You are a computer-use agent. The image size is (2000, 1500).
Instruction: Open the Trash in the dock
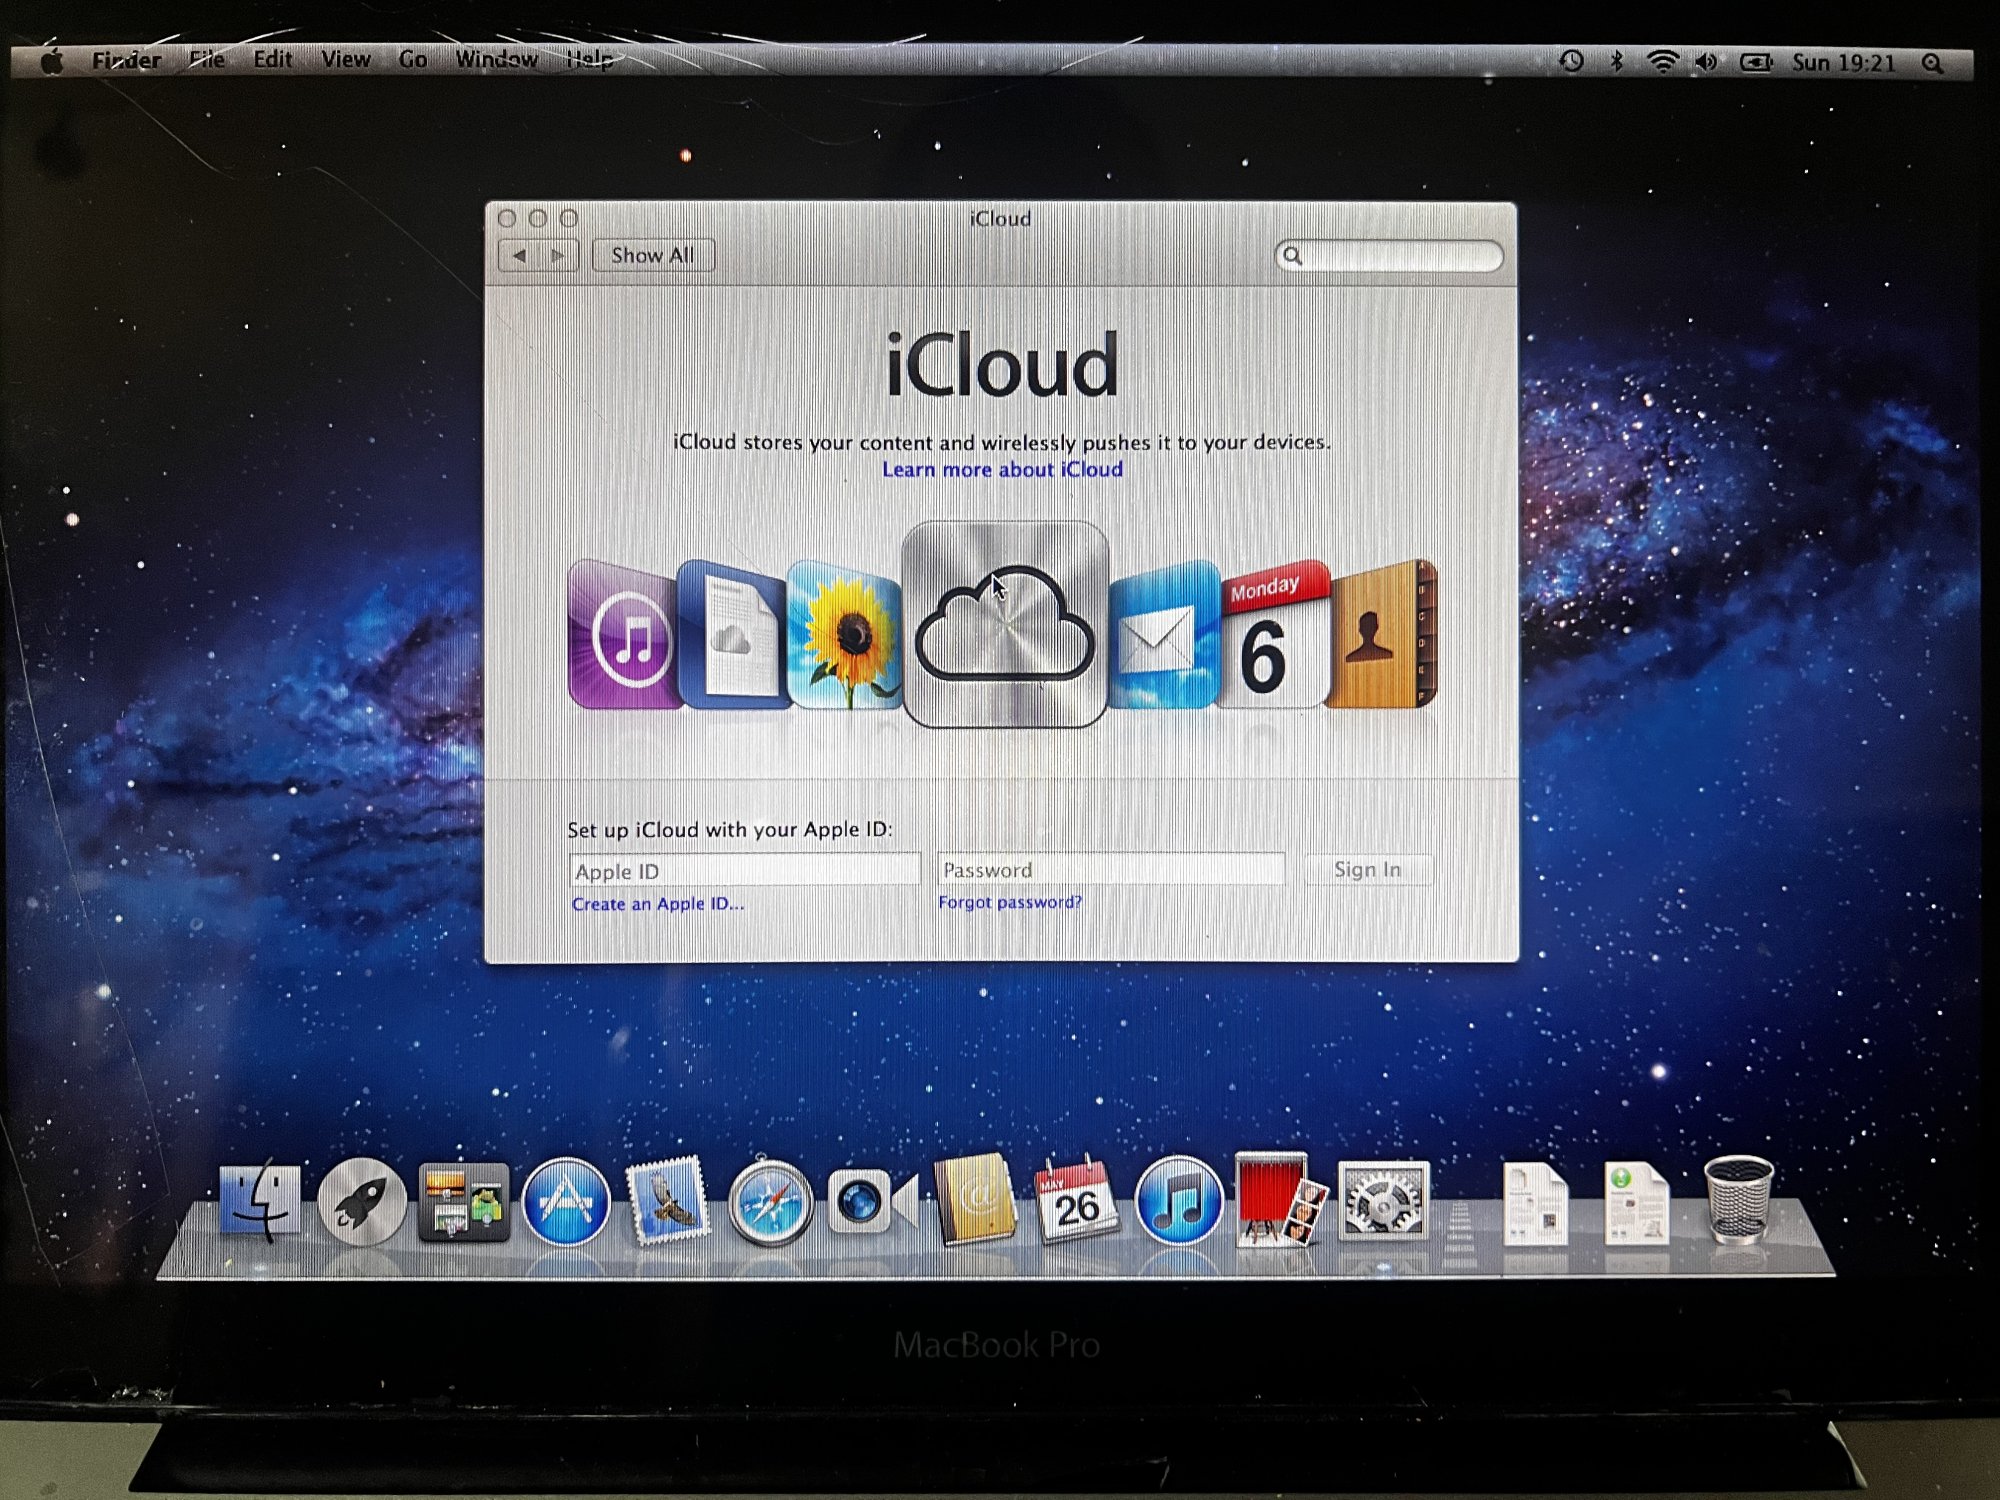coord(1738,1200)
